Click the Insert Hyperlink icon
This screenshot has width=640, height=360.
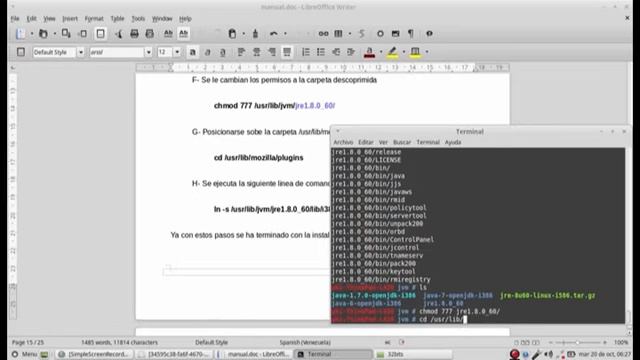(323, 33)
